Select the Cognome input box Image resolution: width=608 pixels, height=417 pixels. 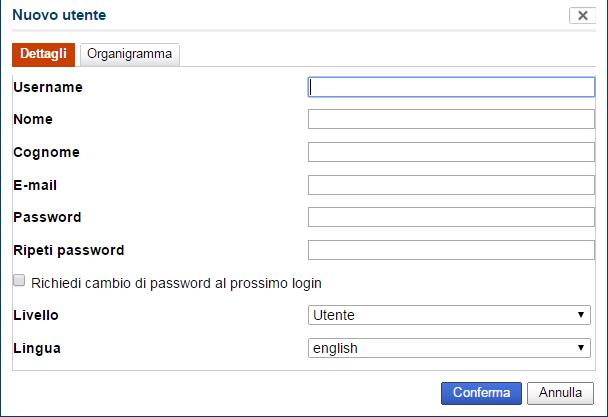click(451, 153)
